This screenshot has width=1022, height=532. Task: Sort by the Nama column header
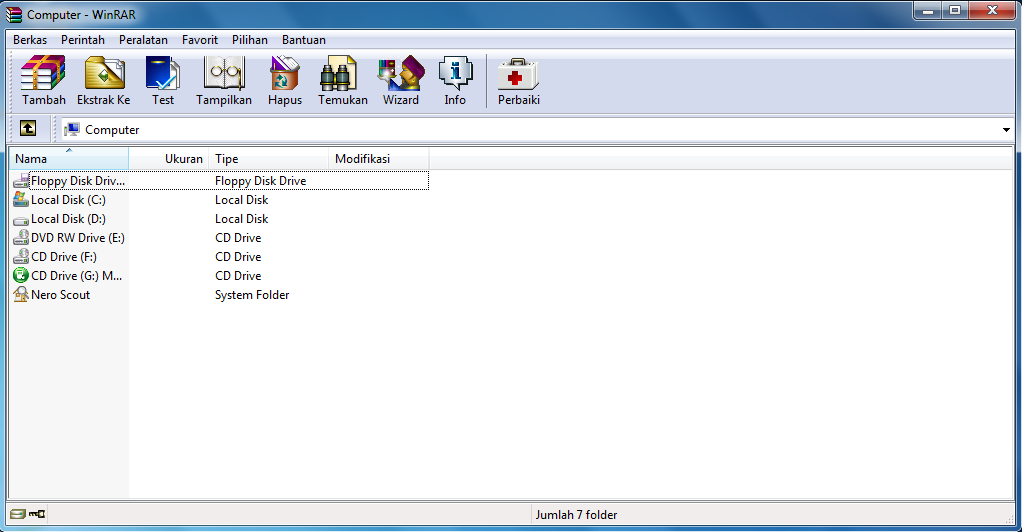pos(68,158)
